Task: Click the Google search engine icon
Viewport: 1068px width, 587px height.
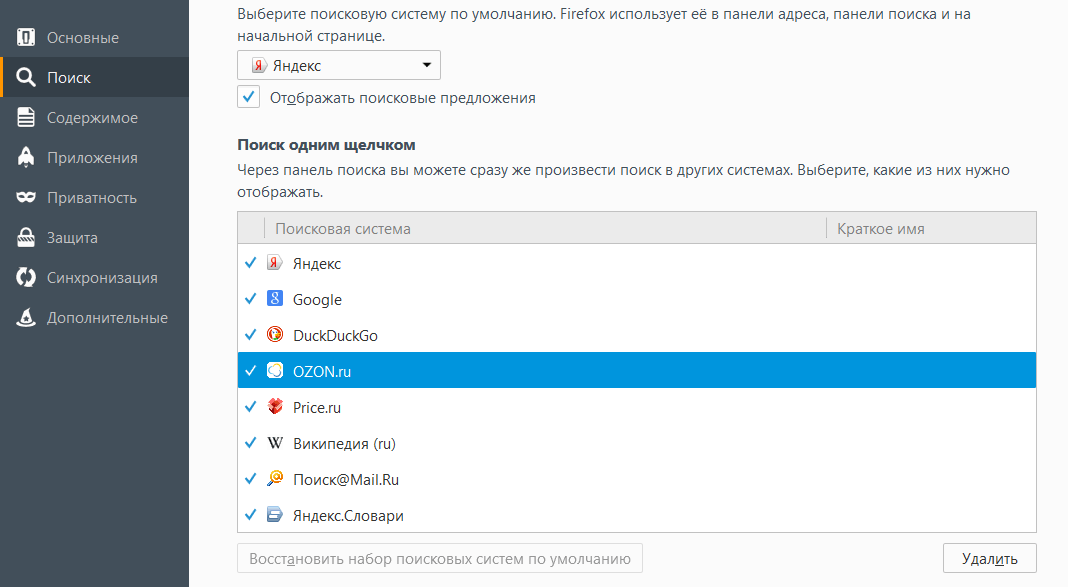Action: point(275,299)
